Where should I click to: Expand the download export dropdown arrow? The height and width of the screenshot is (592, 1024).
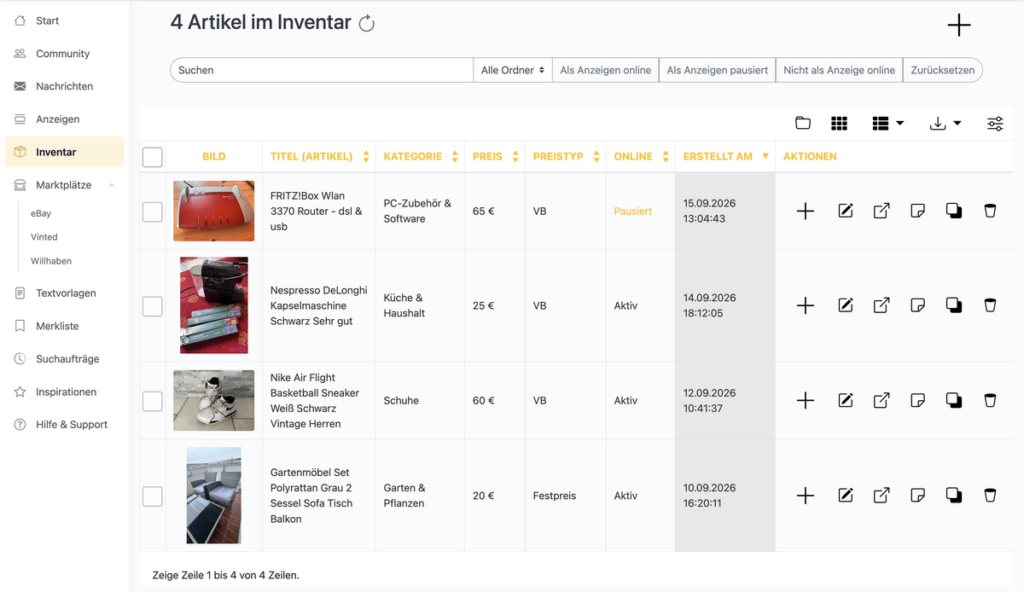957,123
